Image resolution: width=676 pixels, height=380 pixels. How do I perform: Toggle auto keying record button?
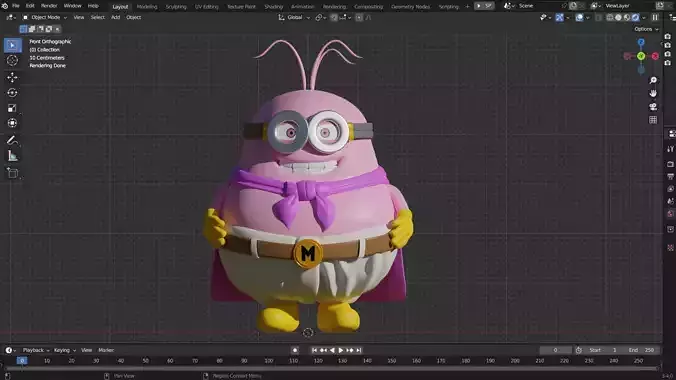(295, 350)
